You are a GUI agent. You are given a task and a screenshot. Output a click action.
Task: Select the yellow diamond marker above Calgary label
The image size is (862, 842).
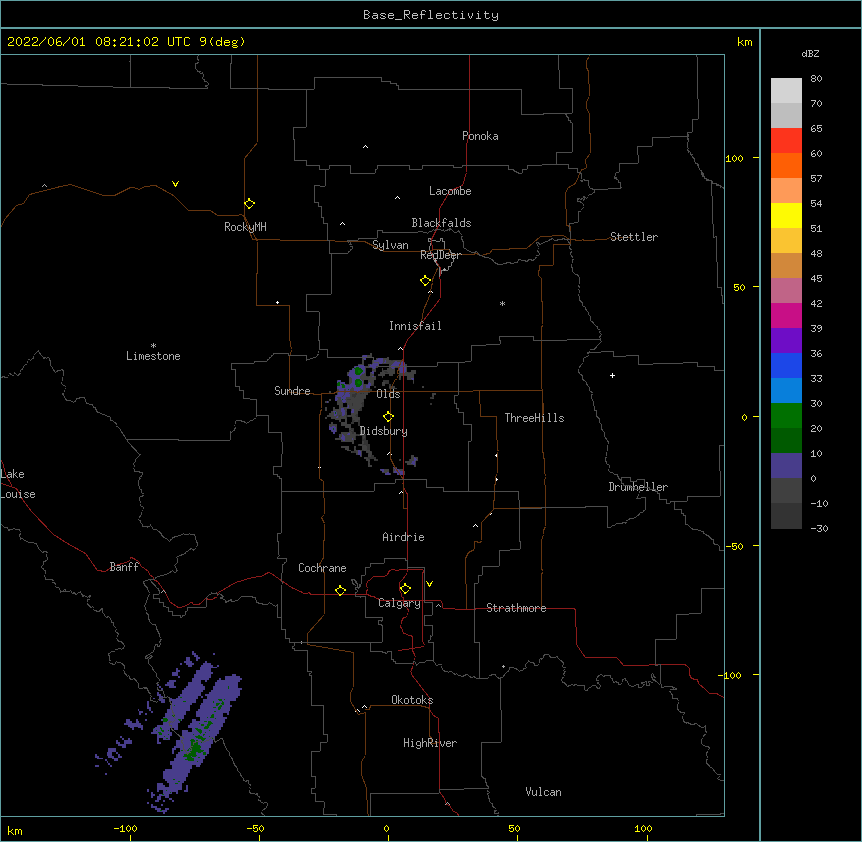(x=405, y=589)
